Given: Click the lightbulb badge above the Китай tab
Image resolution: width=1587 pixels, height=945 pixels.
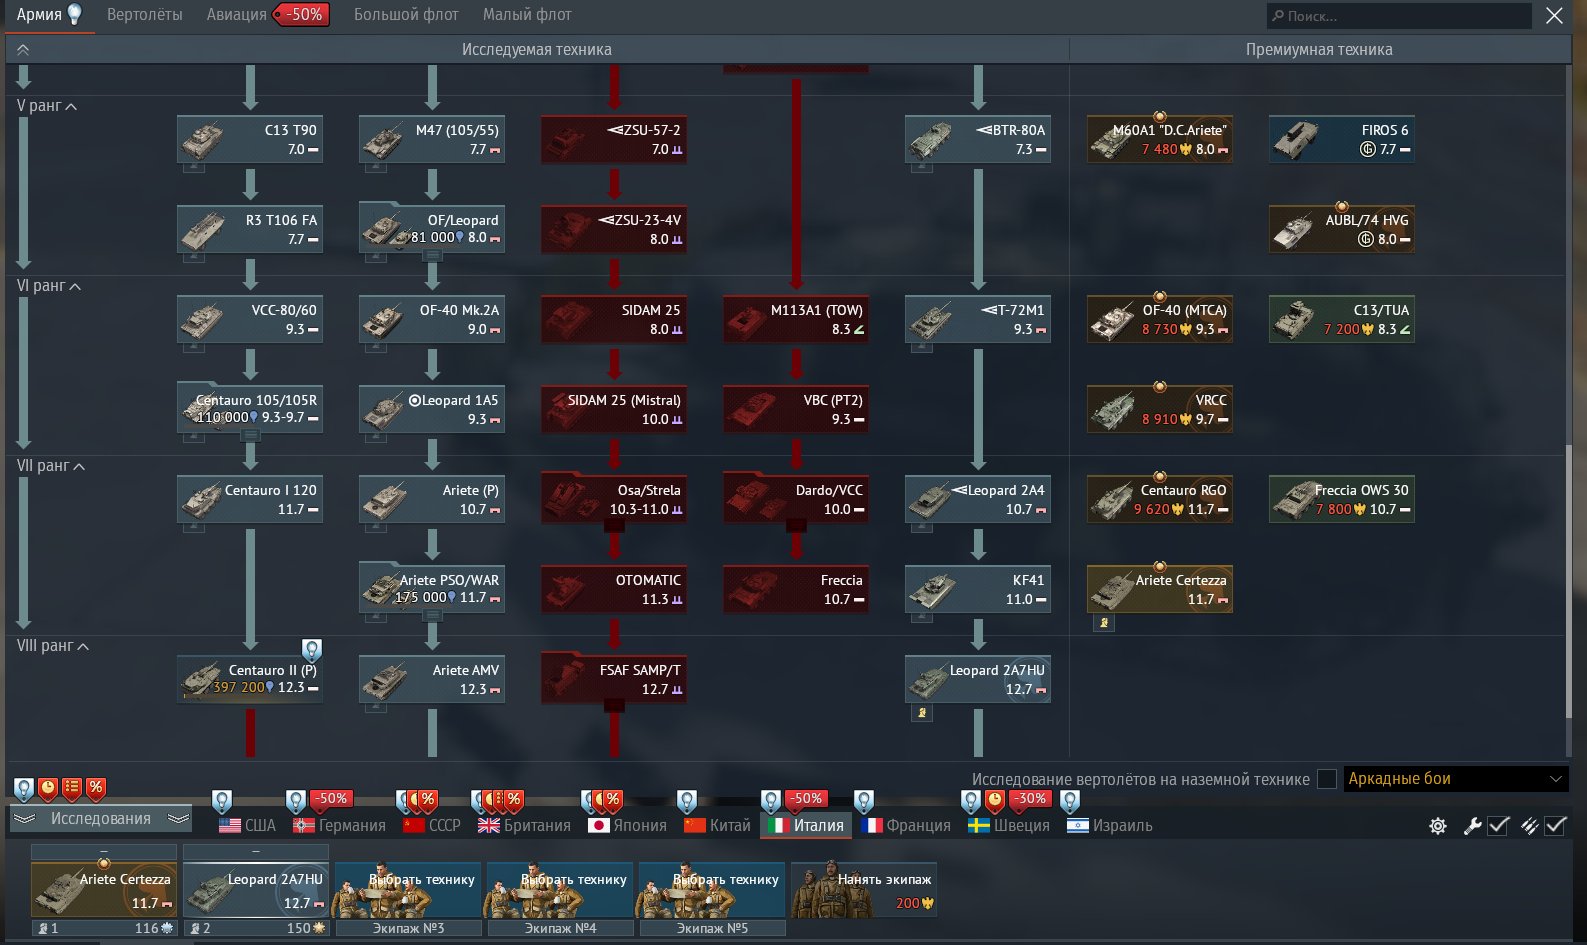Looking at the screenshot, I should point(687,801).
